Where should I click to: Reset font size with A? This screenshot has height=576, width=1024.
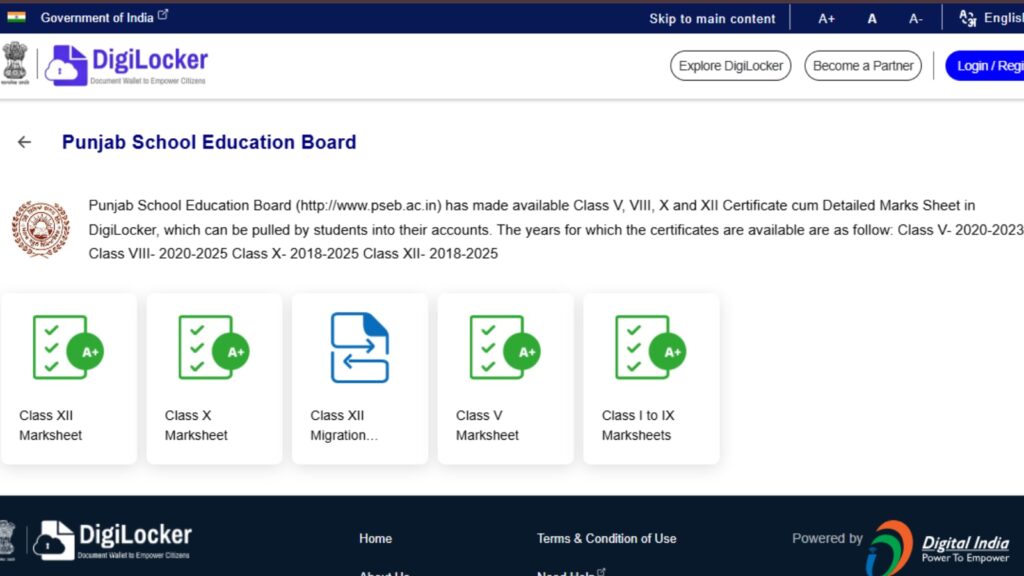coord(872,19)
